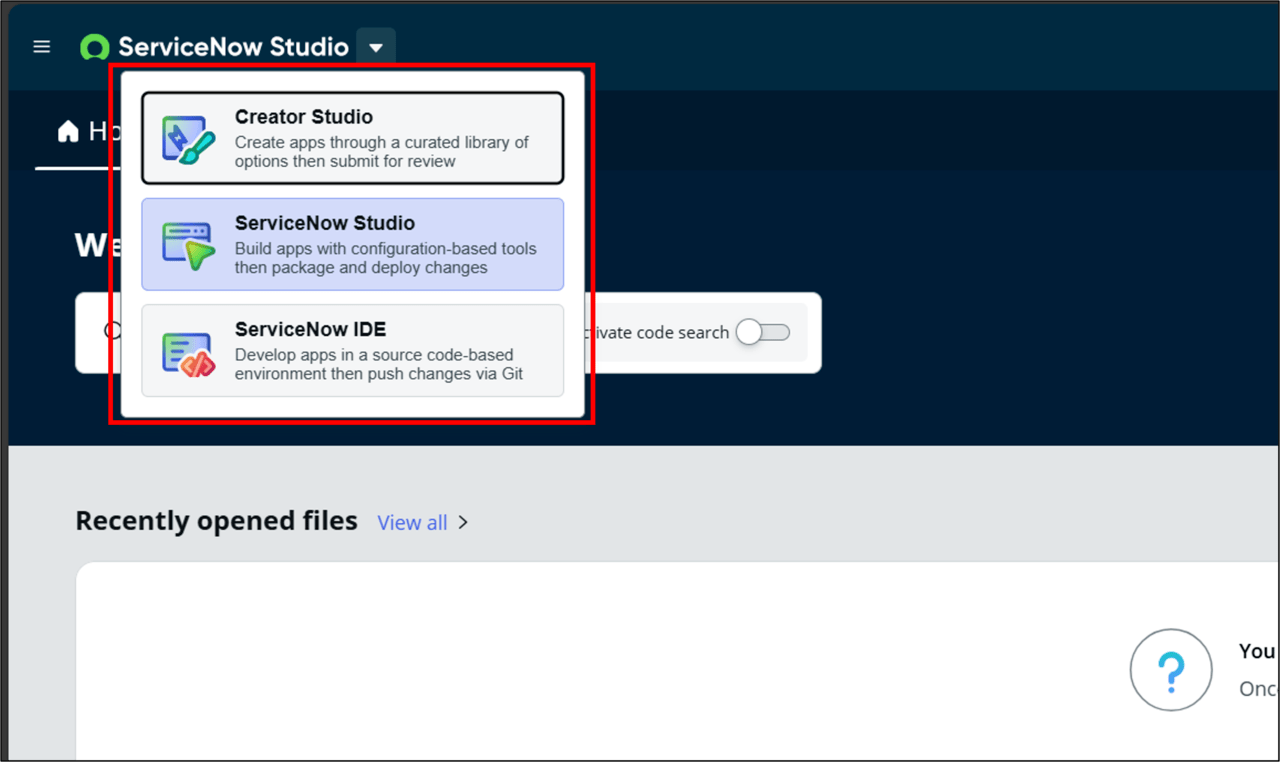The height and width of the screenshot is (762, 1280).
Task: Click the Recently opened files heading
Action: click(216, 521)
